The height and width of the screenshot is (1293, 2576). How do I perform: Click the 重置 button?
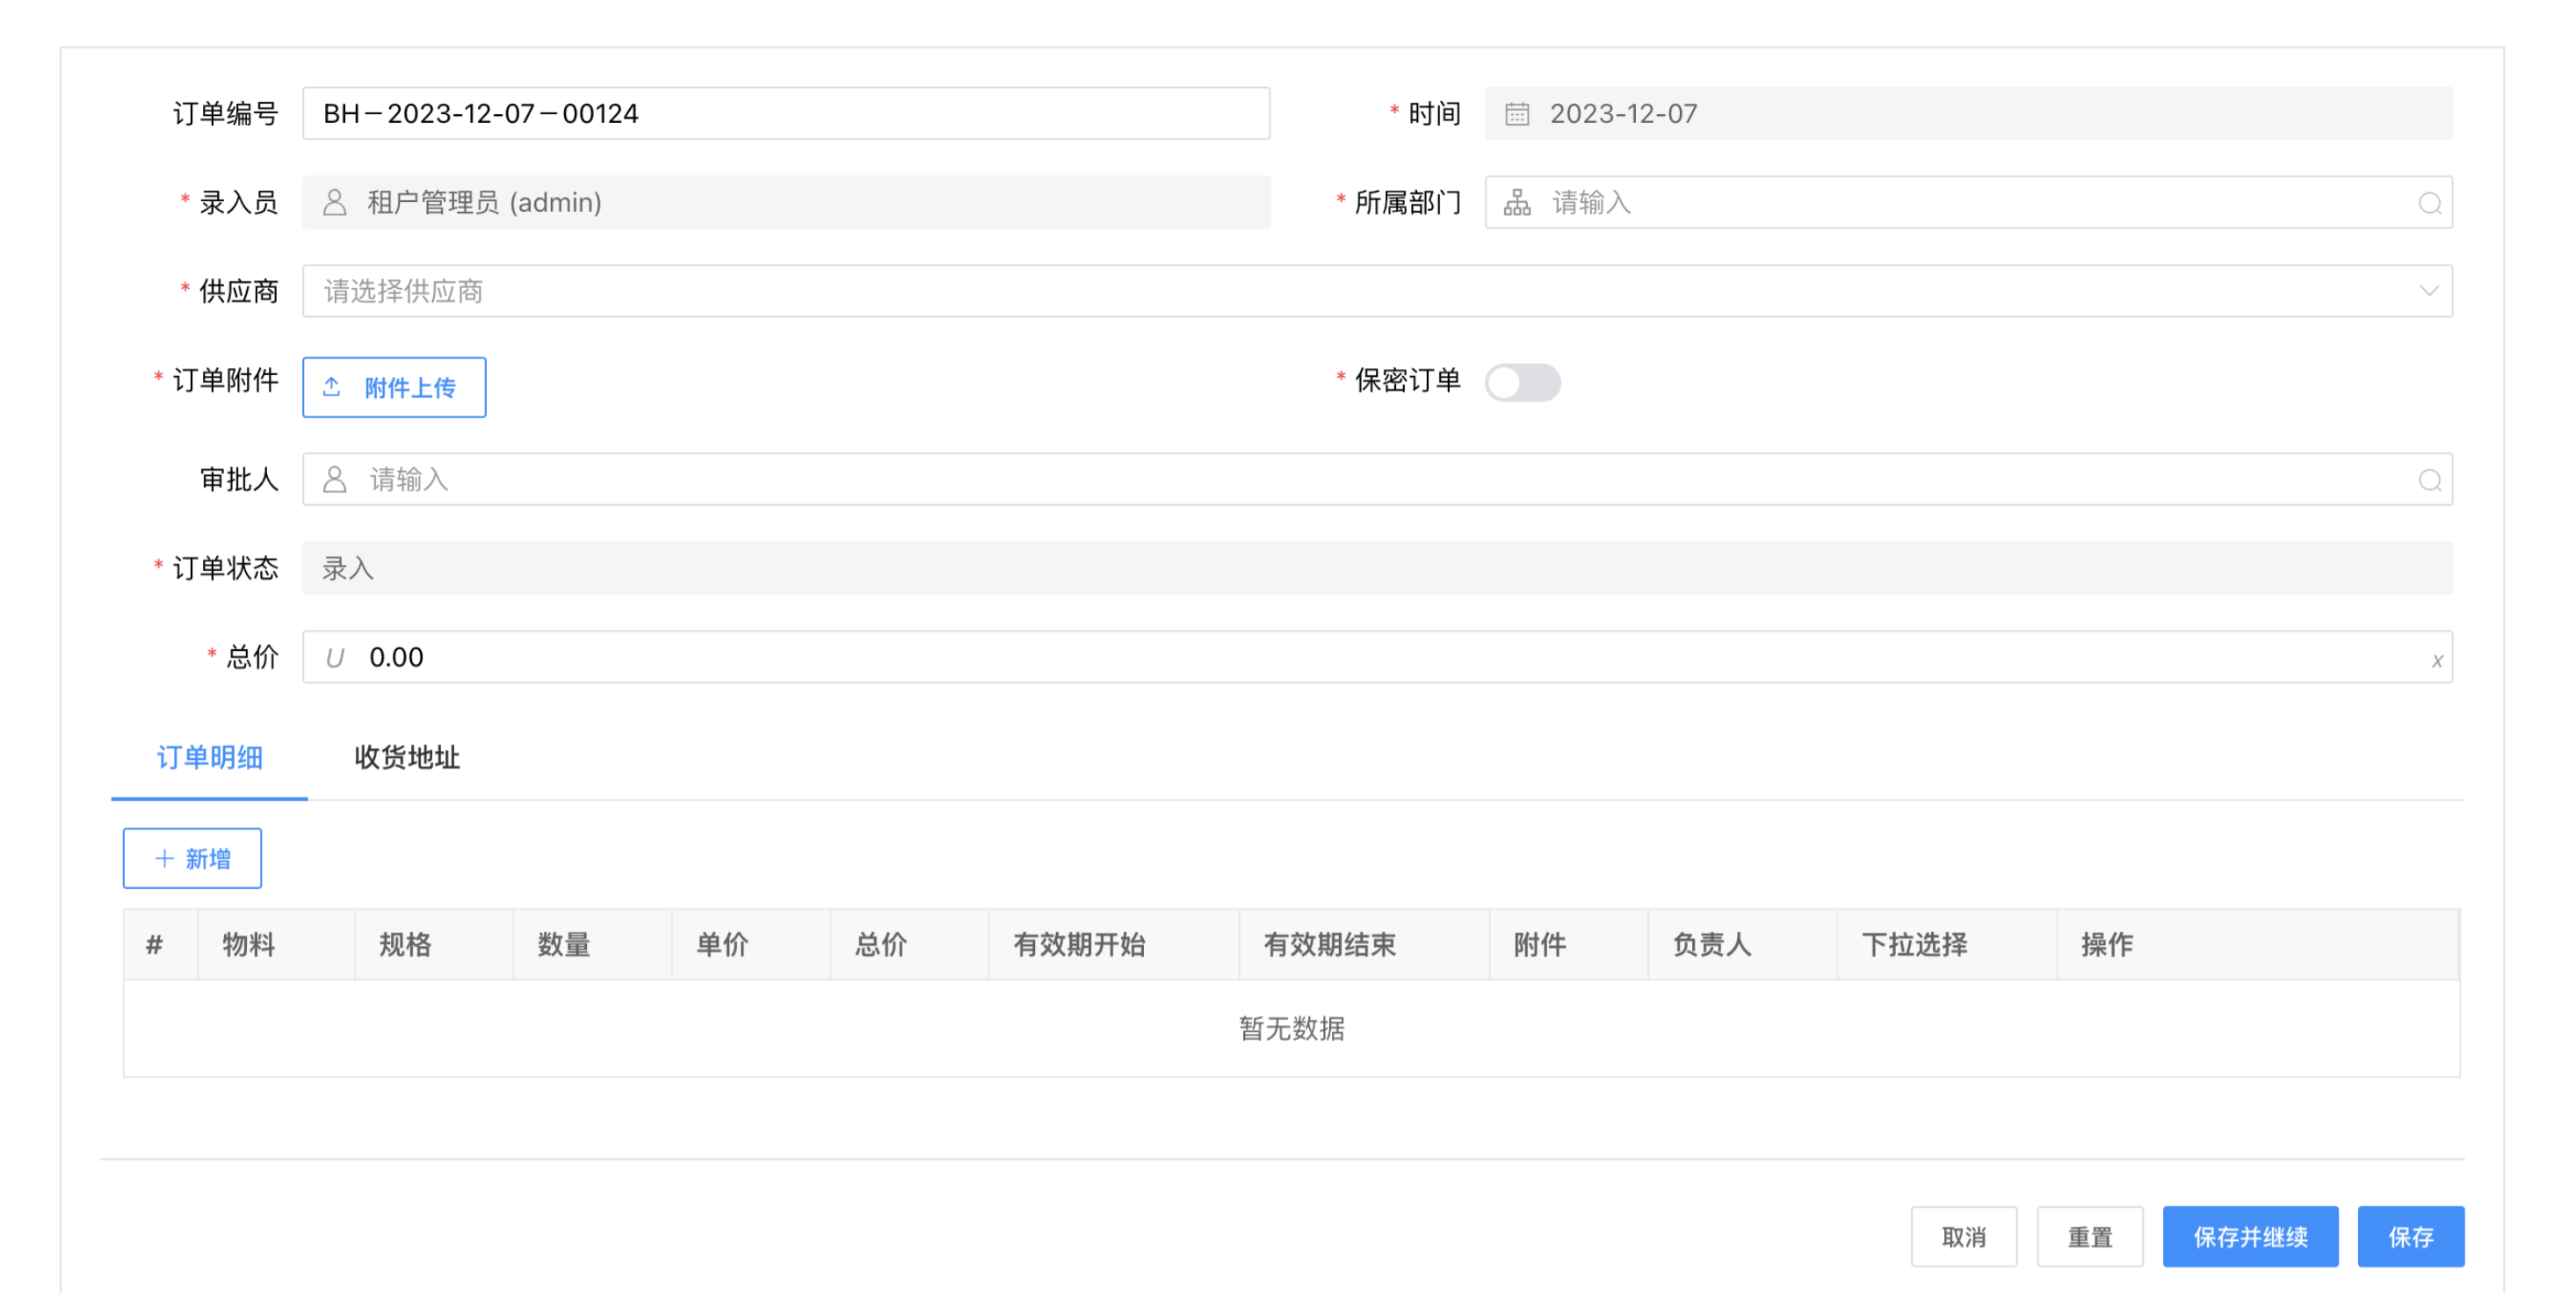(2089, 1237)
